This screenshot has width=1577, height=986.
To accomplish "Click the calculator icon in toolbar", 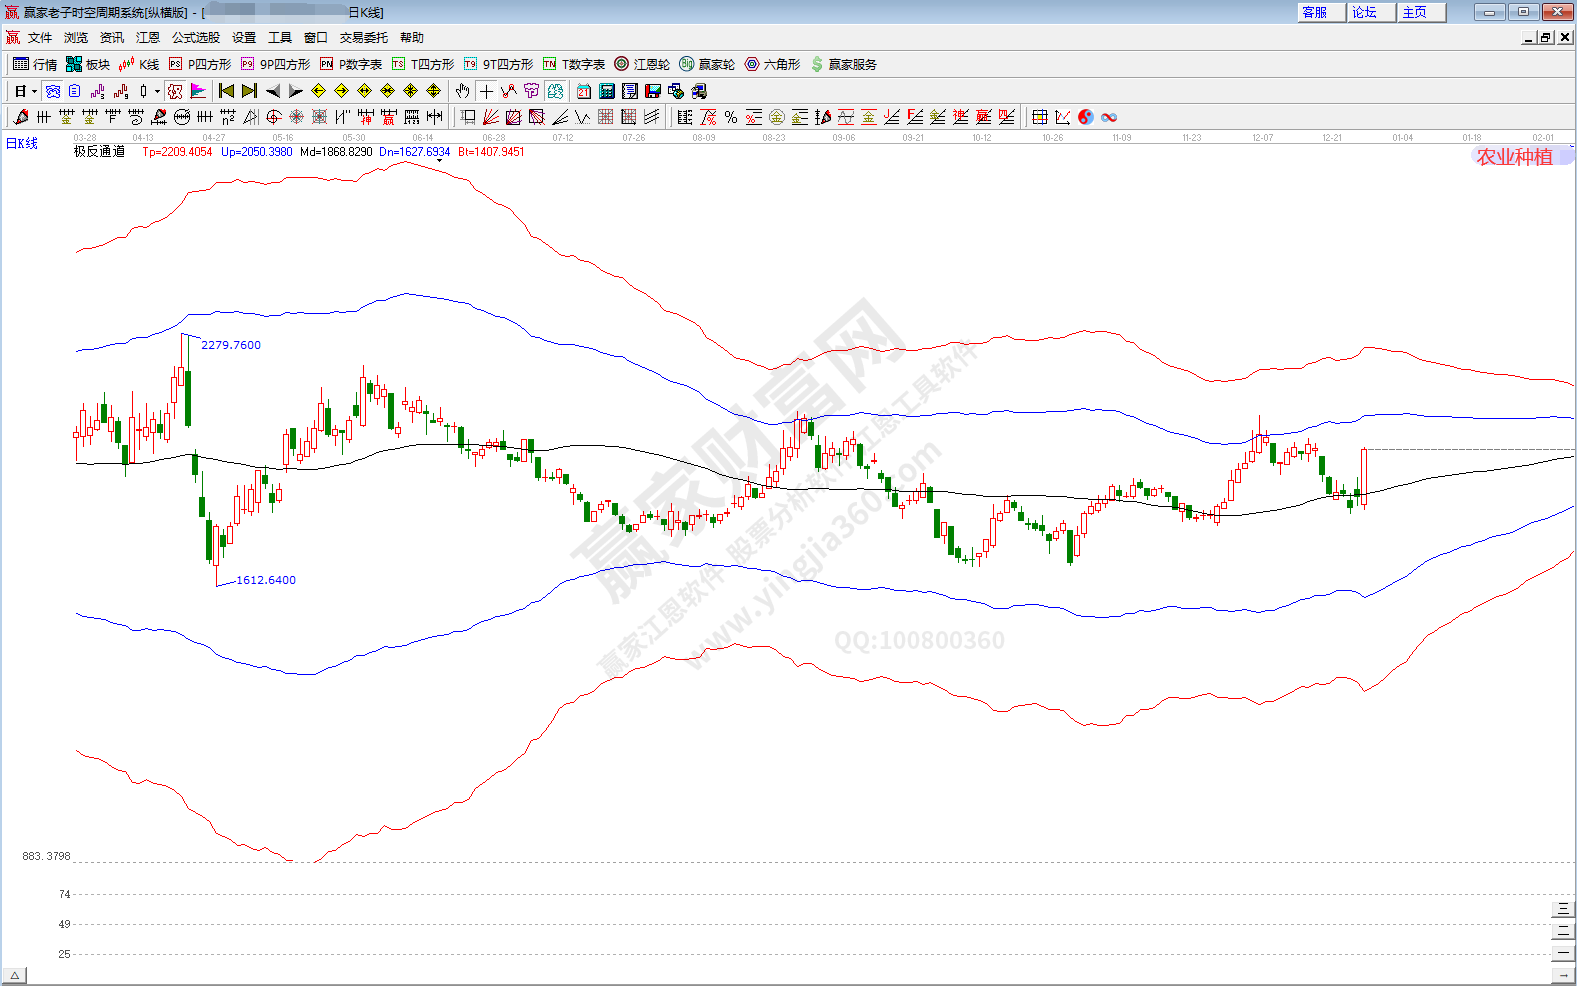I will [607, 91].
